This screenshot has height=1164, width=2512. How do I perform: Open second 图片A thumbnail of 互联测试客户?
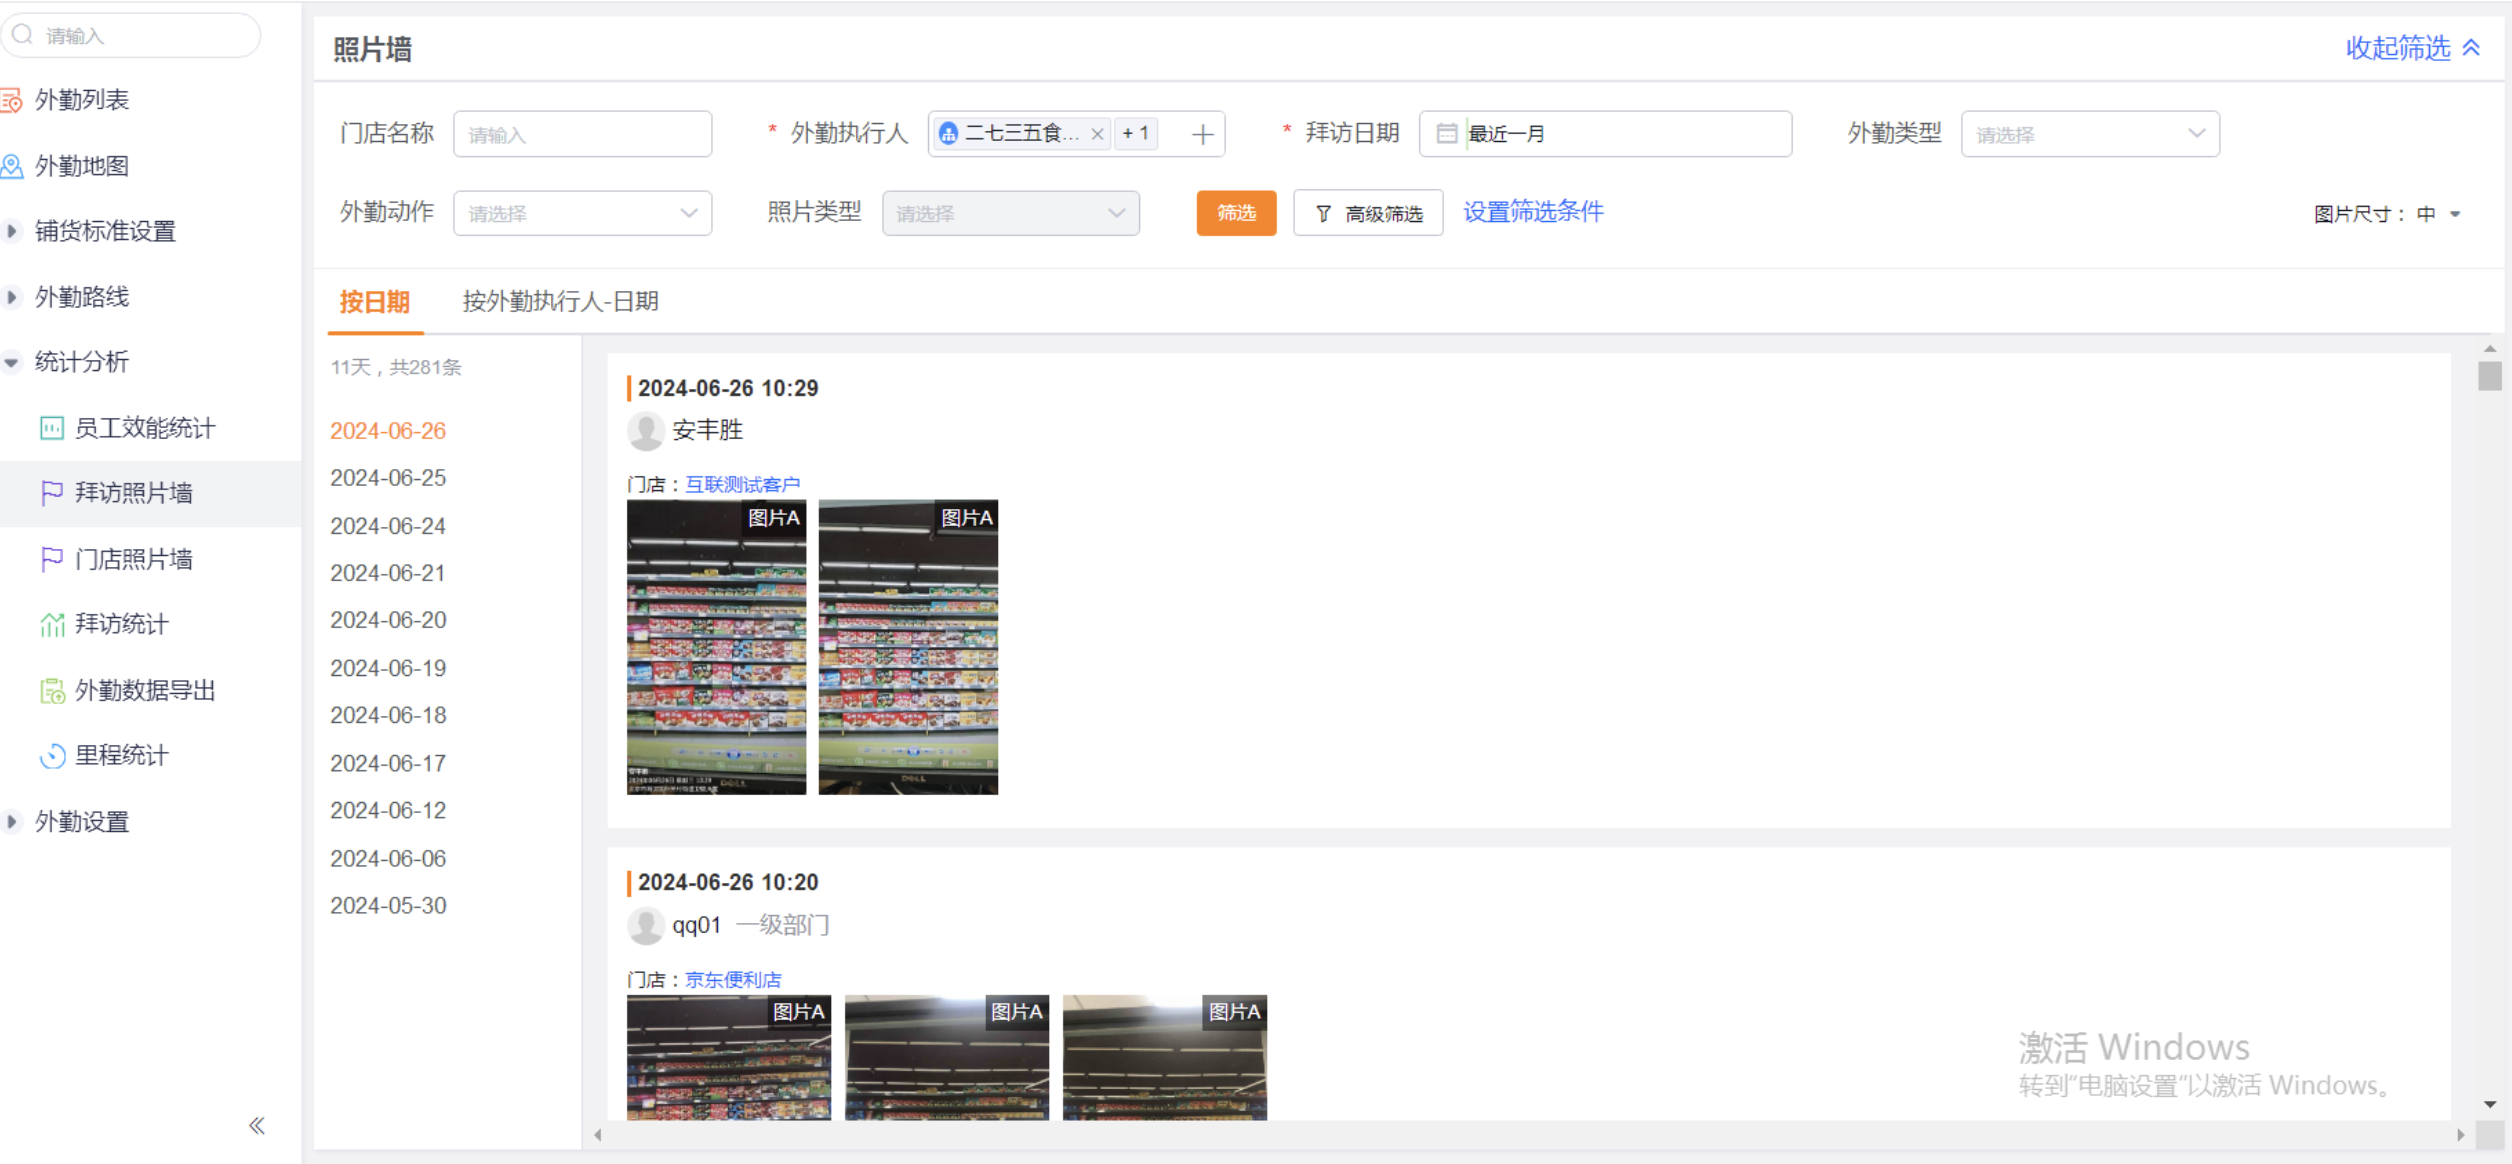click(x=908, y=647)
